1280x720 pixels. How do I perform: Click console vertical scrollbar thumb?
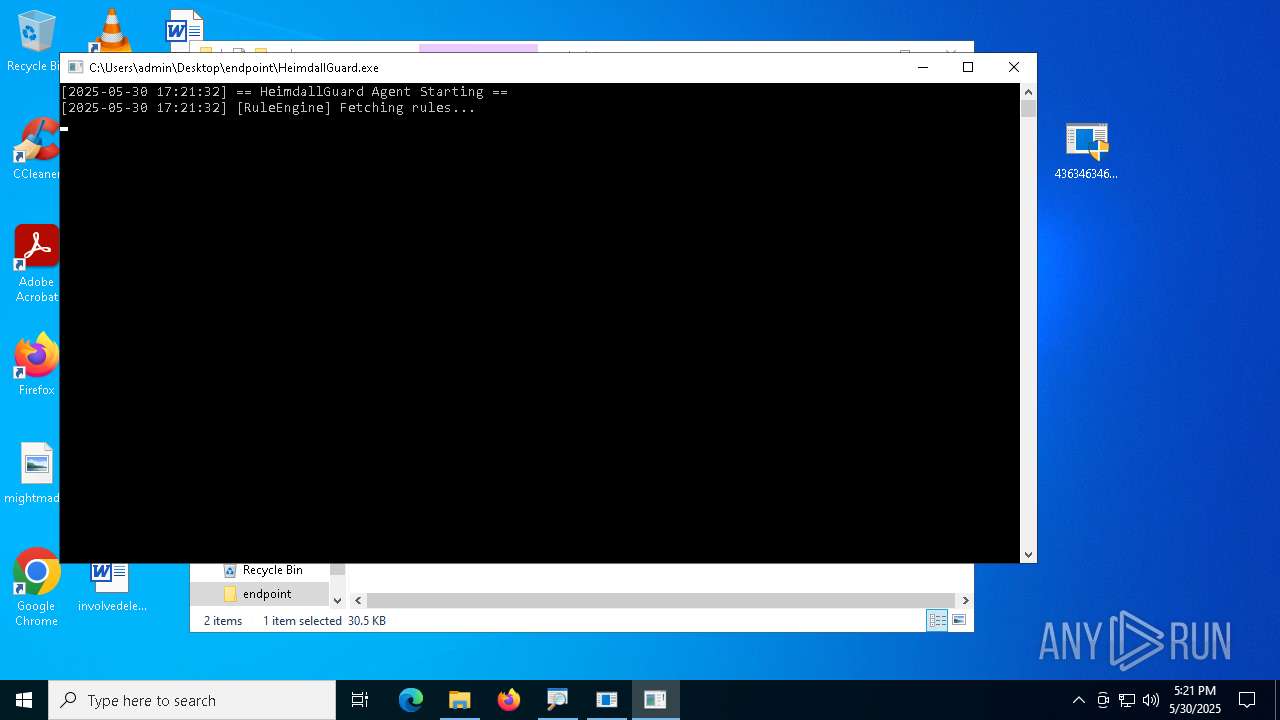[x=1028, y=108]
